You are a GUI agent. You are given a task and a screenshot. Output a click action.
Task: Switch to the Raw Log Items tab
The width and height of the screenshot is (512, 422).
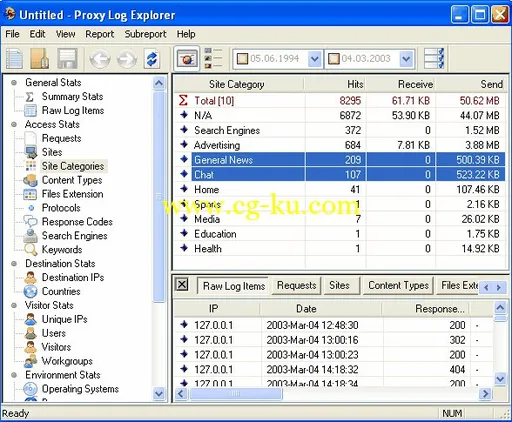click(234, 286)
